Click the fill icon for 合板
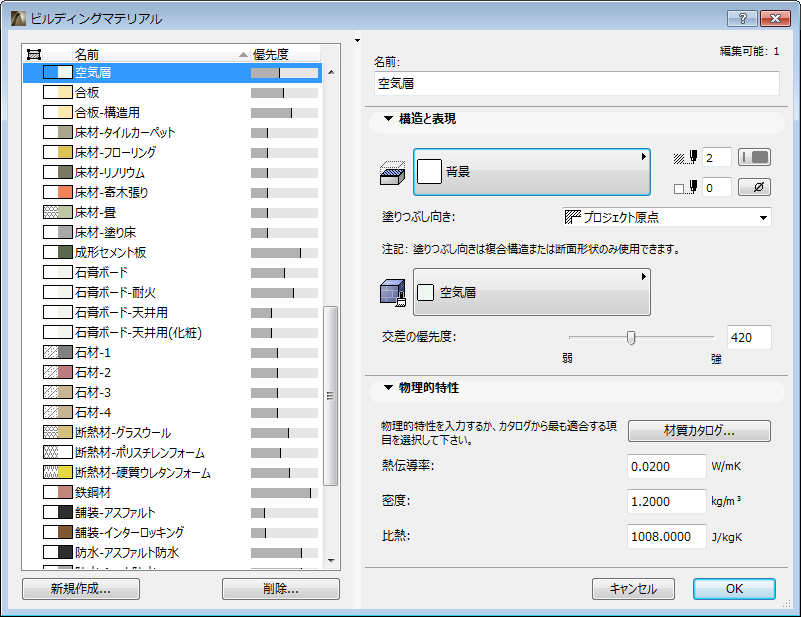801x617 pixels. [58, 92]
